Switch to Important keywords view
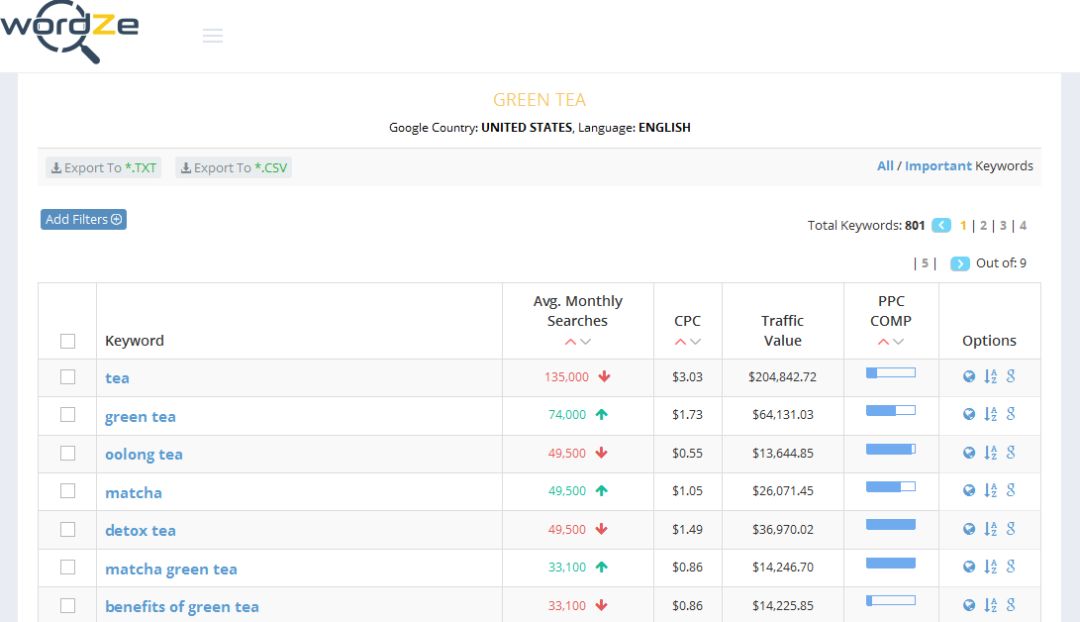This screenshot has width=1080, height=622. [x=938, y=166]
